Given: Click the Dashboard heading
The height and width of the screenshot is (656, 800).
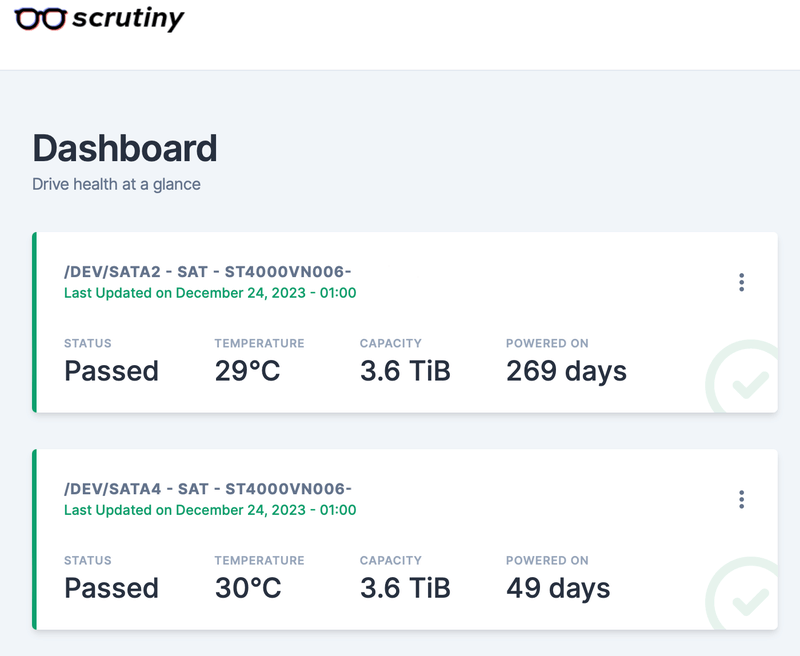Looking at the screenshot, I should click(125, 148).
